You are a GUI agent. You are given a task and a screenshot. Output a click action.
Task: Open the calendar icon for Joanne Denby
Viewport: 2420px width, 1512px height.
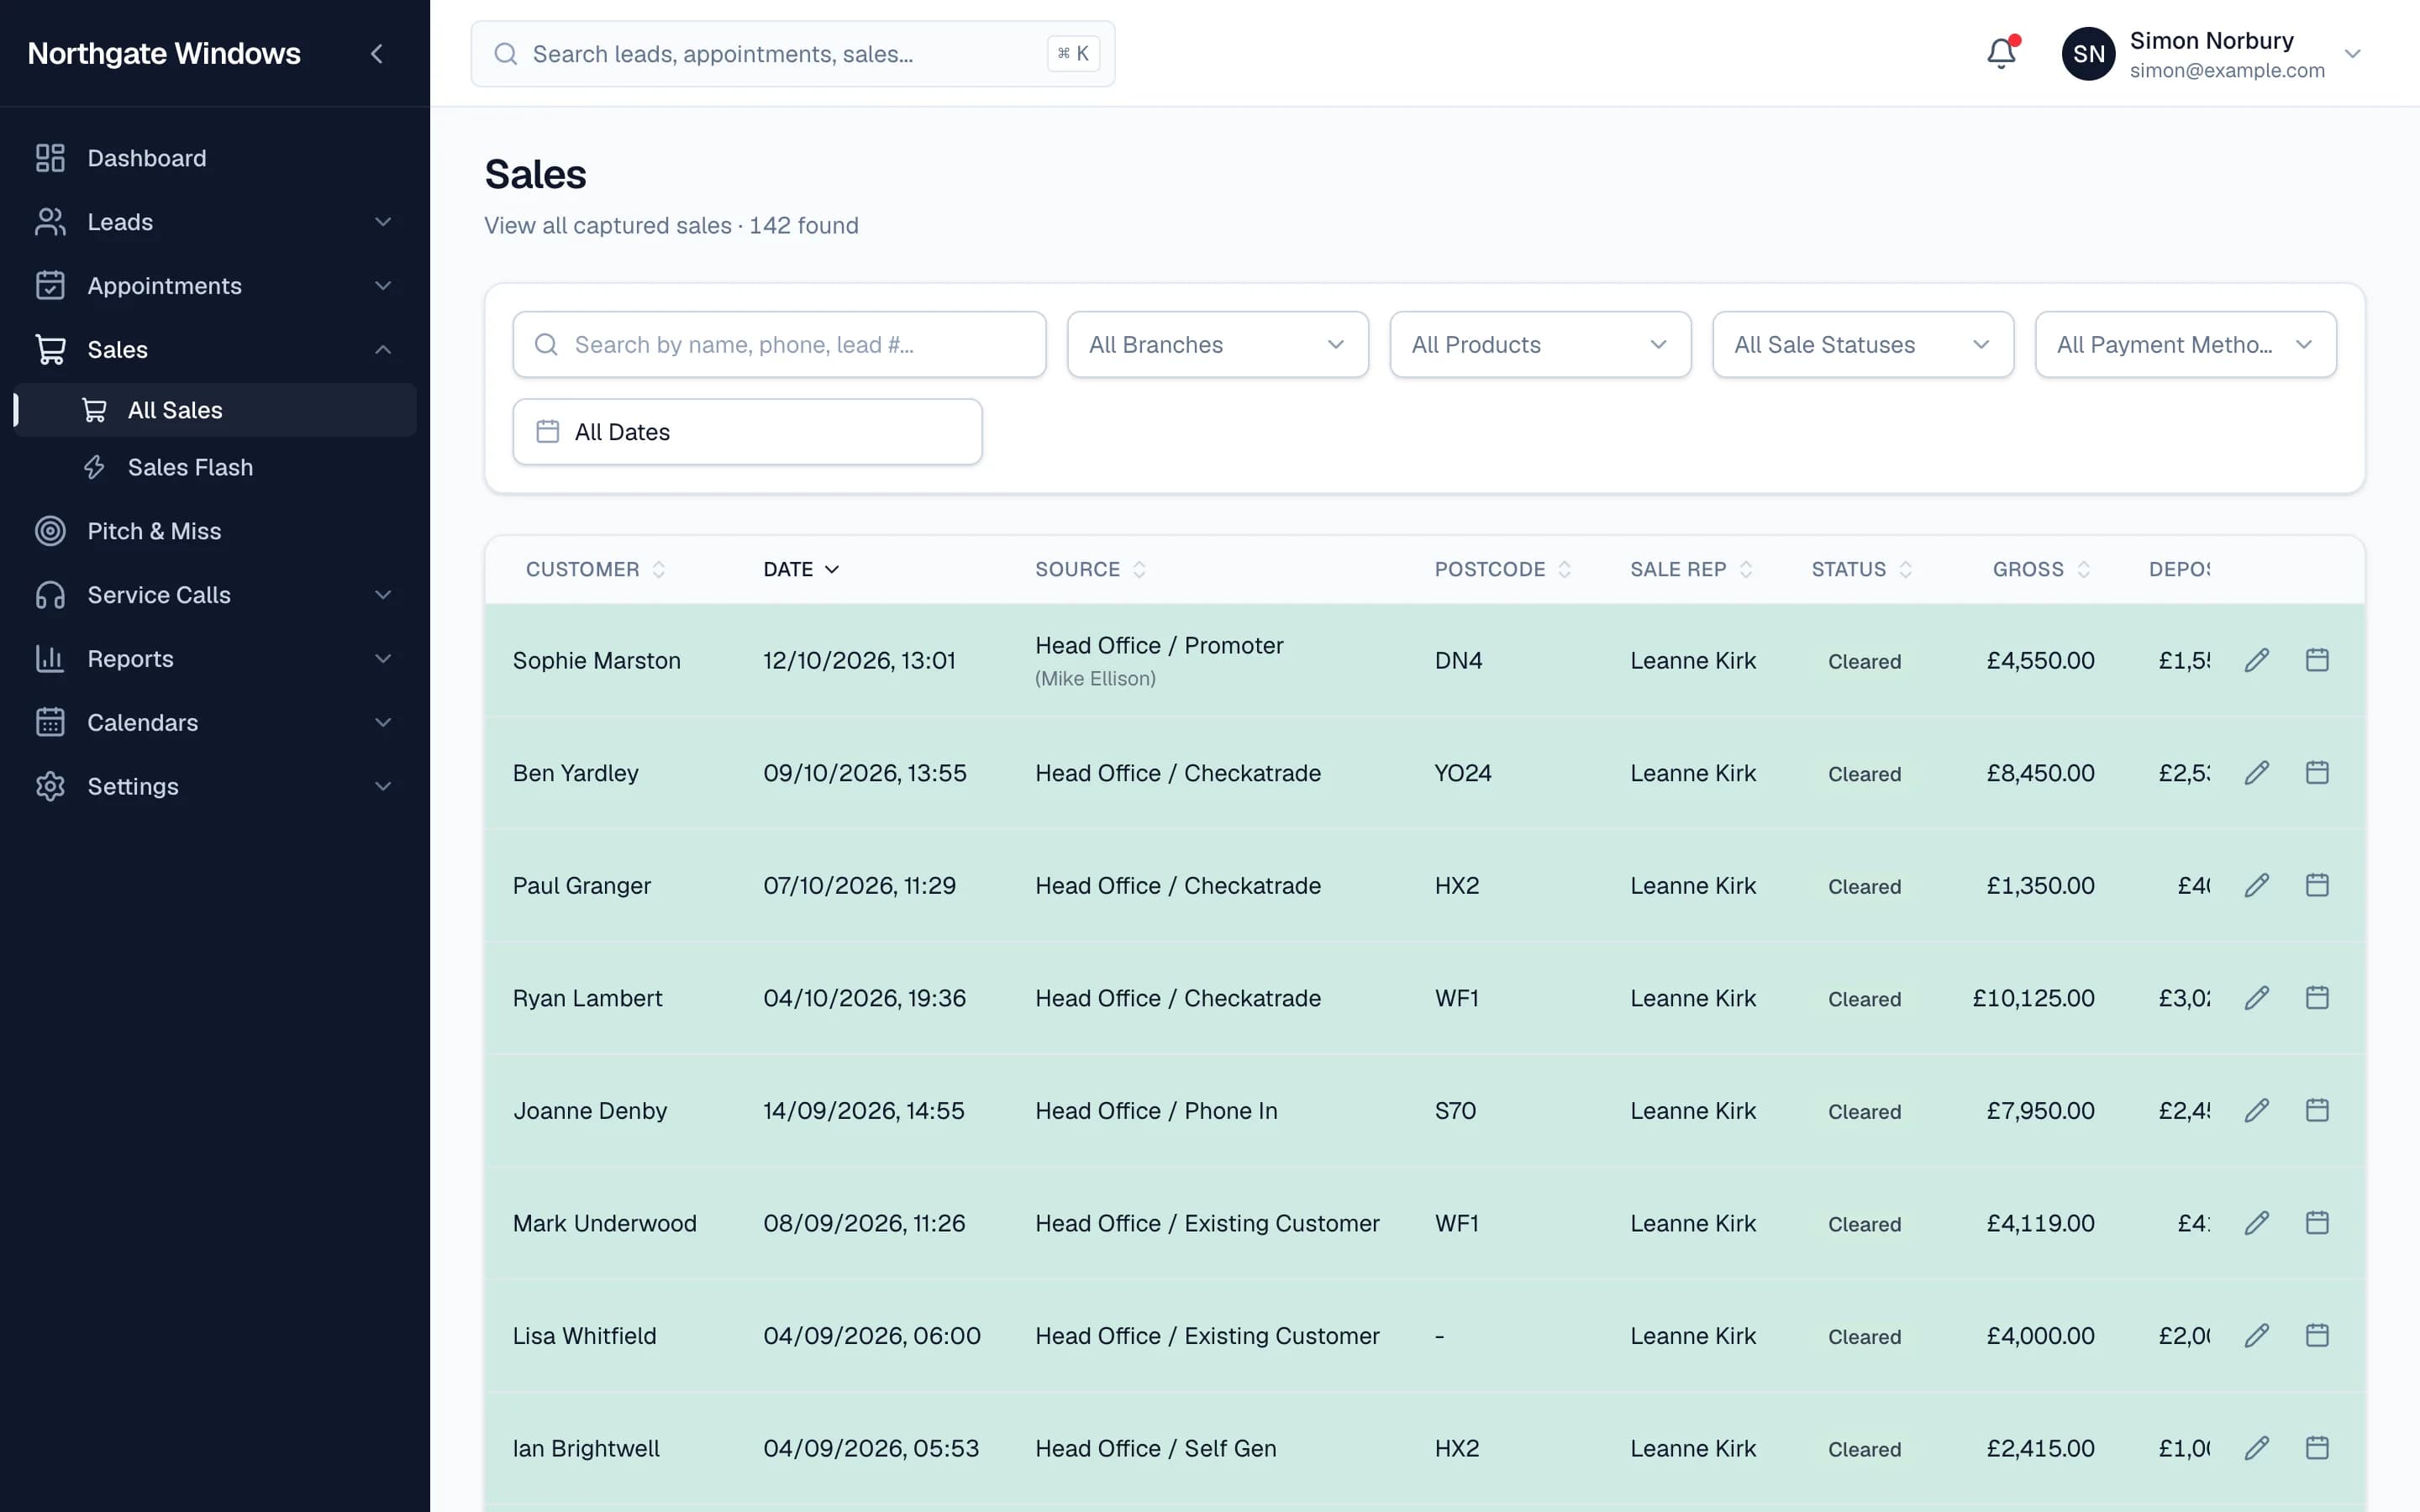point(2317,1110)
